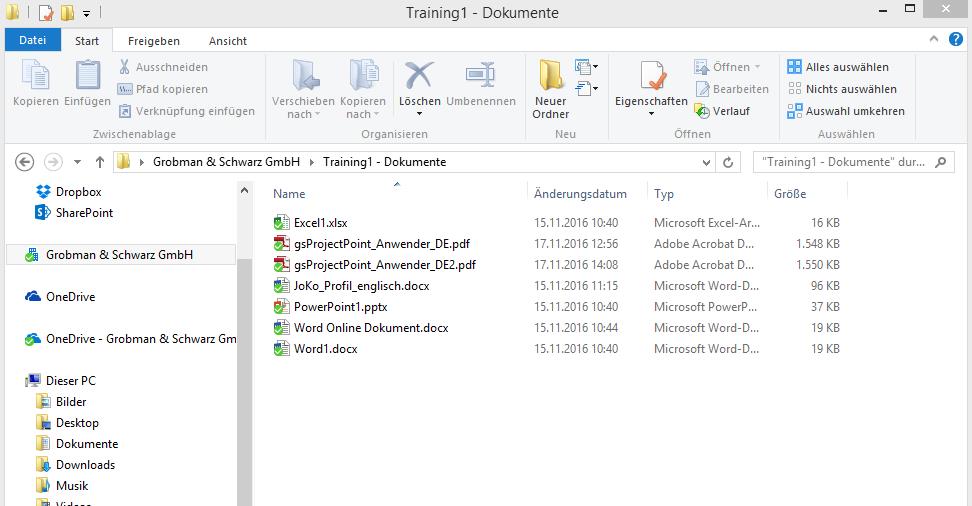Switch to the Start tab
Image resolution: width=972 pixels, height=506 pixels.
[x=87, y=41]
